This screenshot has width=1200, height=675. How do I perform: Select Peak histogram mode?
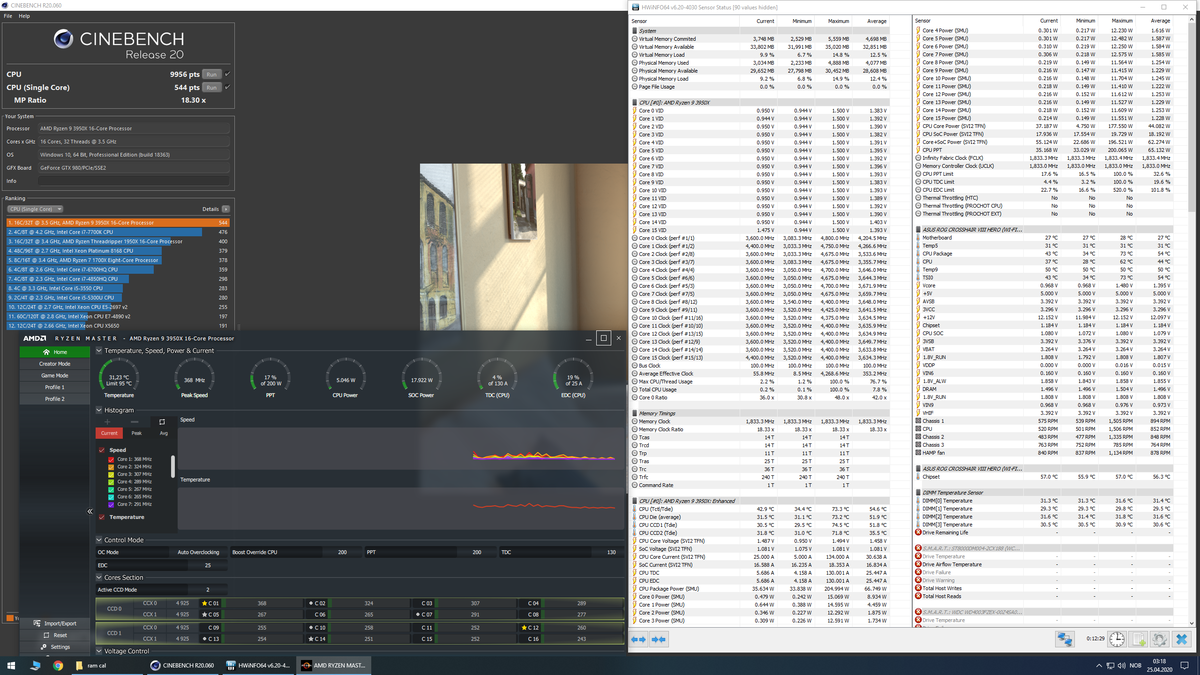coord(136,433)
